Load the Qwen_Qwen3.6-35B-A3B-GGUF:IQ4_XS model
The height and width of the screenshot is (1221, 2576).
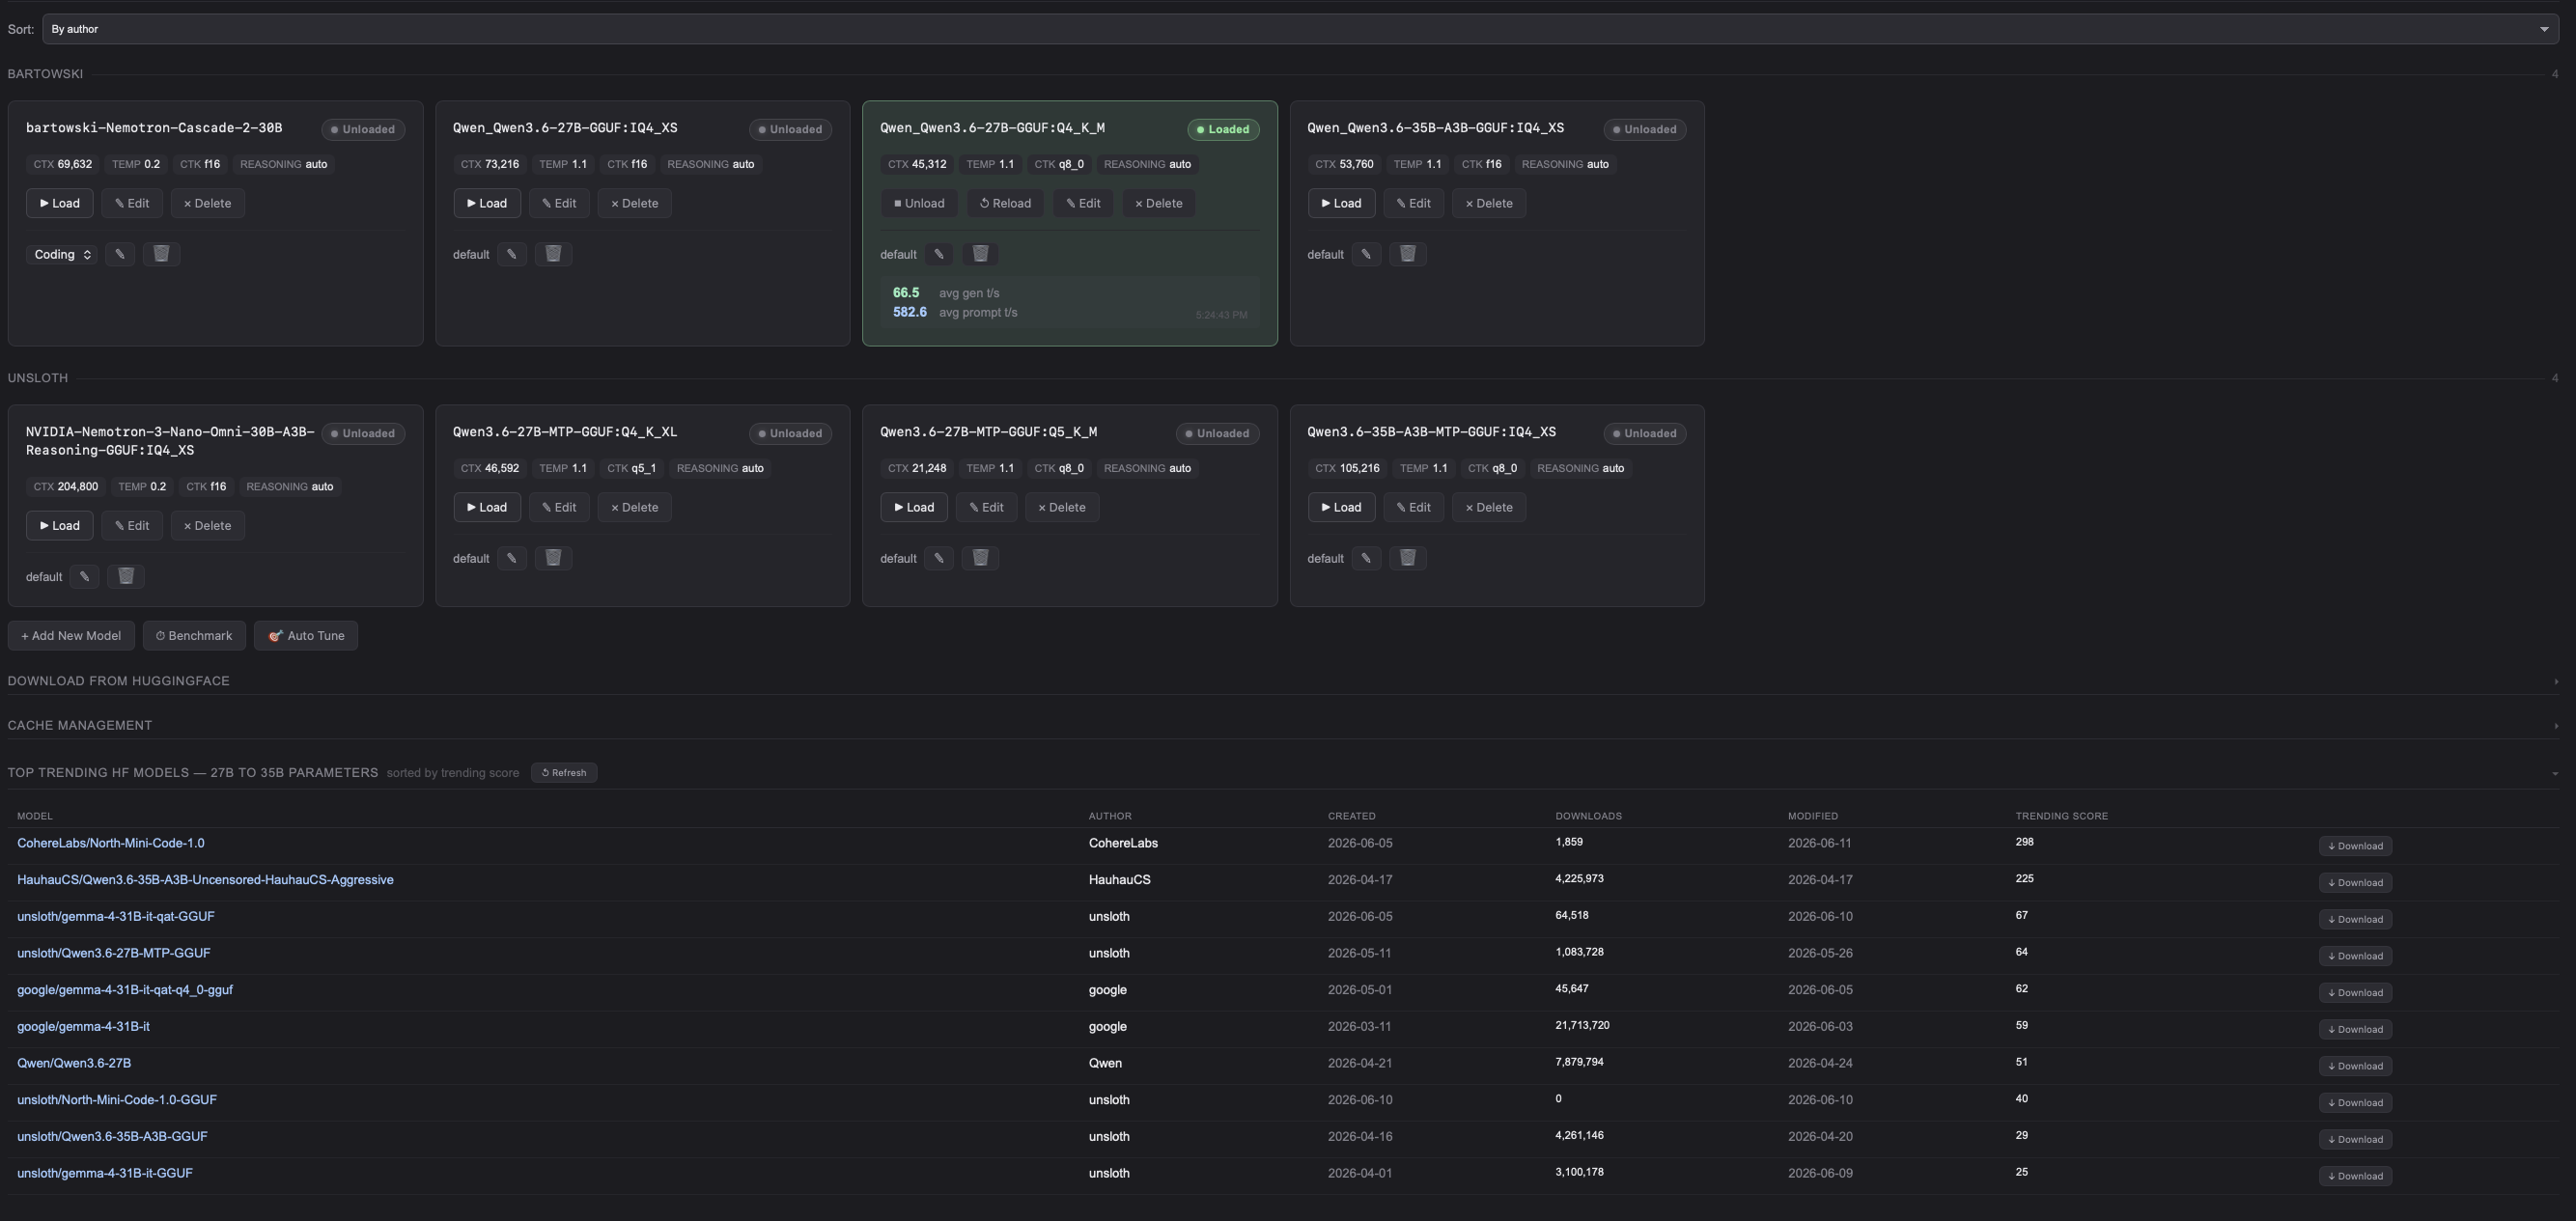tap(1341, 203)
